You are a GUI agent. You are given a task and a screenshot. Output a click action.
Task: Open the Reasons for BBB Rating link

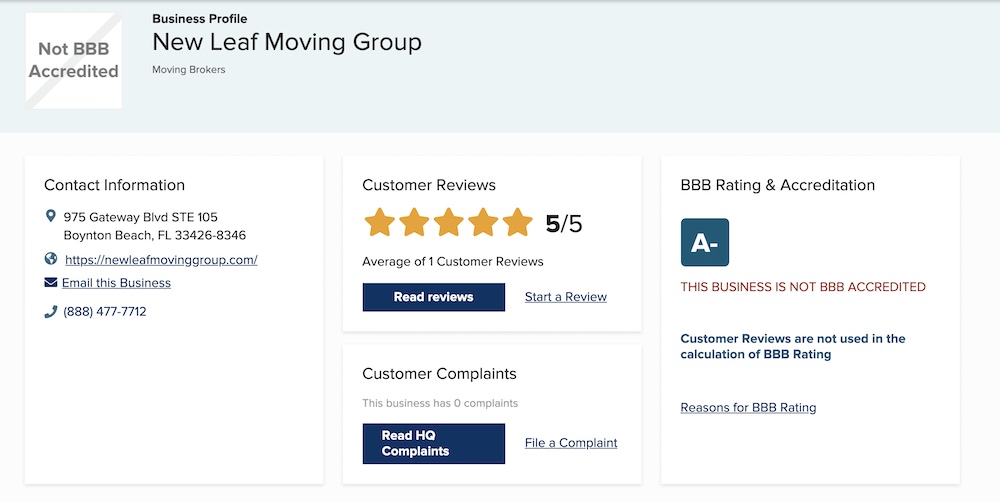pos(748,408)
